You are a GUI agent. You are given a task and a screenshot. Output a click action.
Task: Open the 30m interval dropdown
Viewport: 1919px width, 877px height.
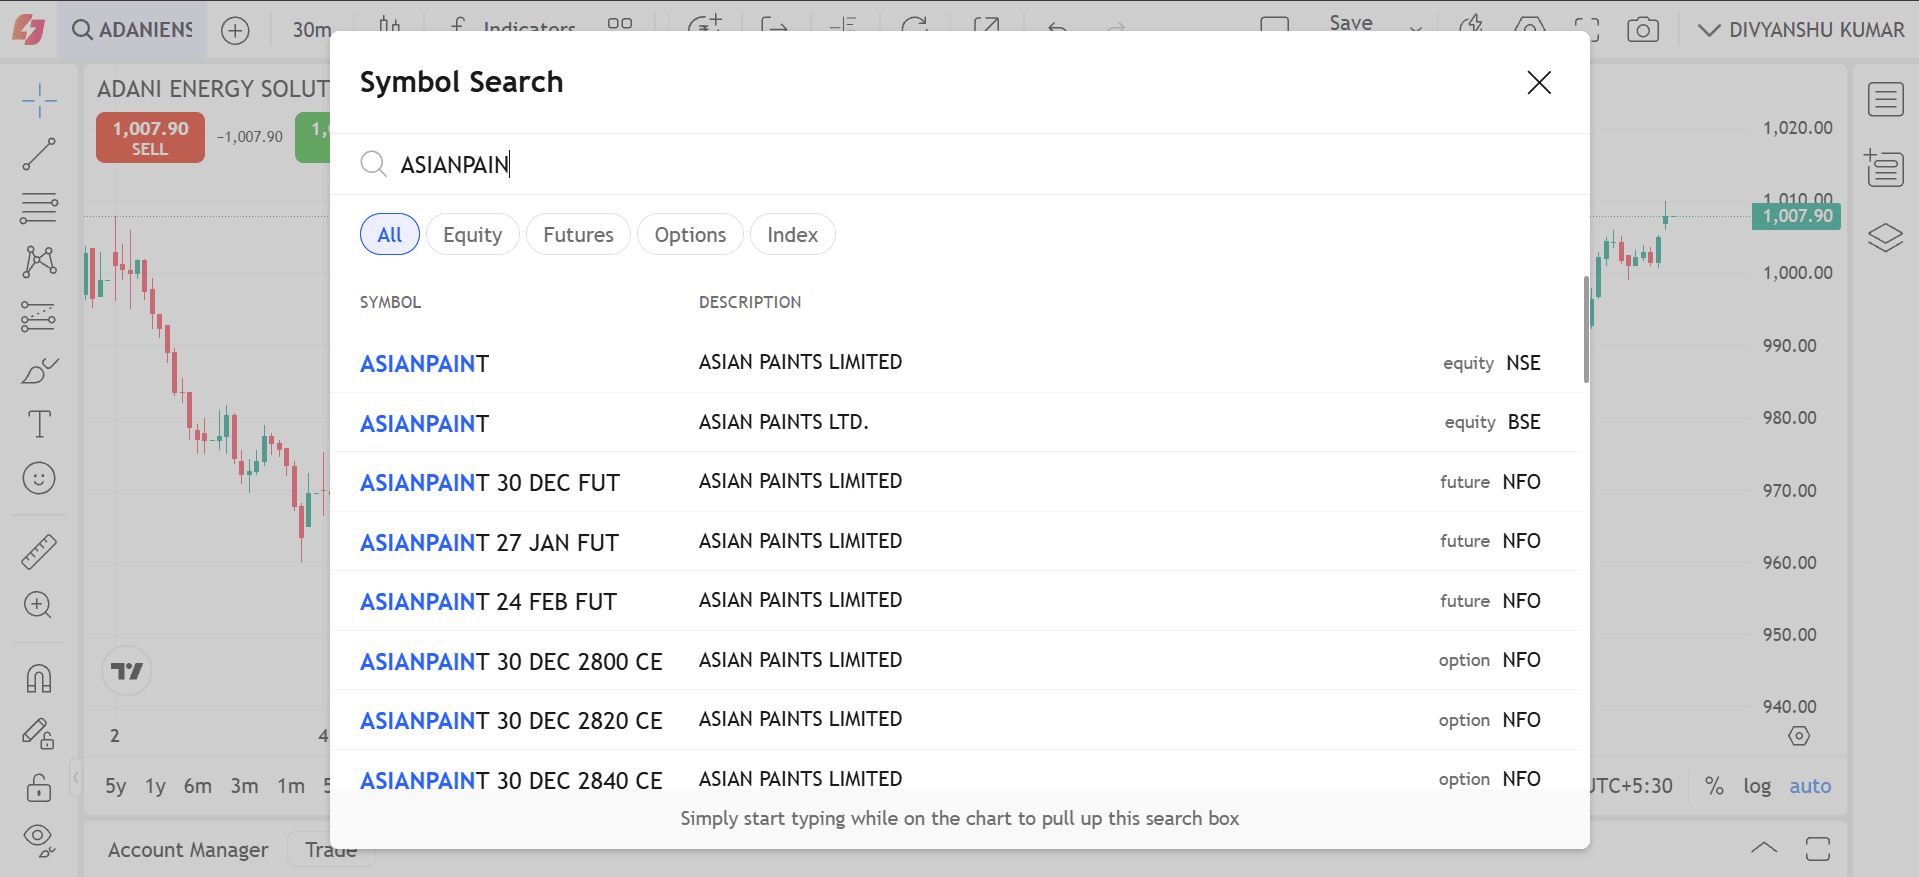click(x=311, y=30)
